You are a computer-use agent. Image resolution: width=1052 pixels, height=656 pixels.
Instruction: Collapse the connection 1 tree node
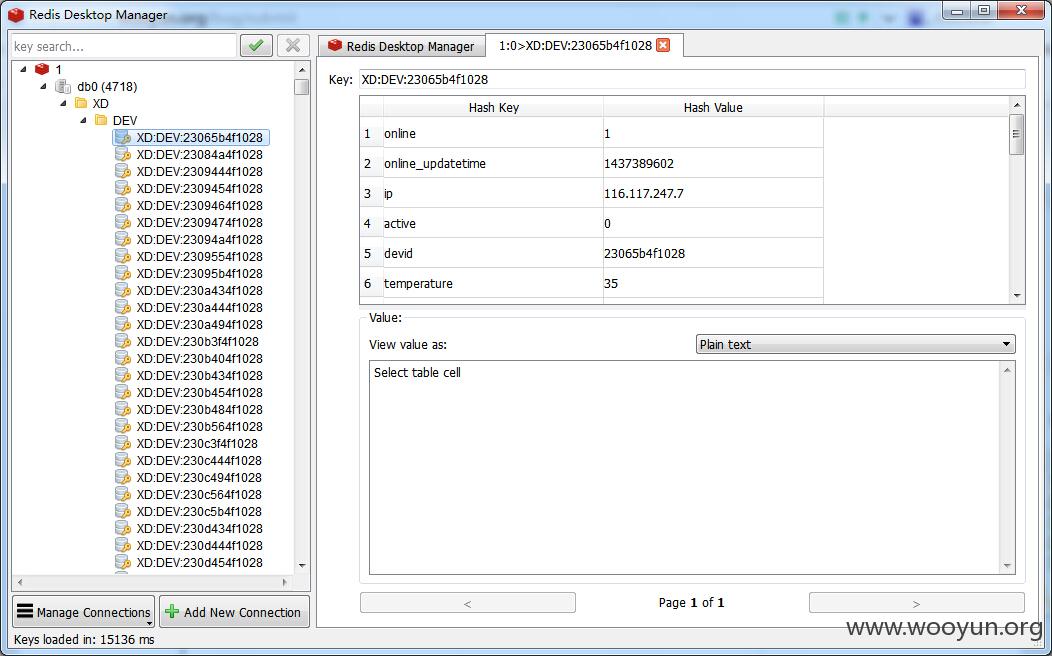point(23,69)
